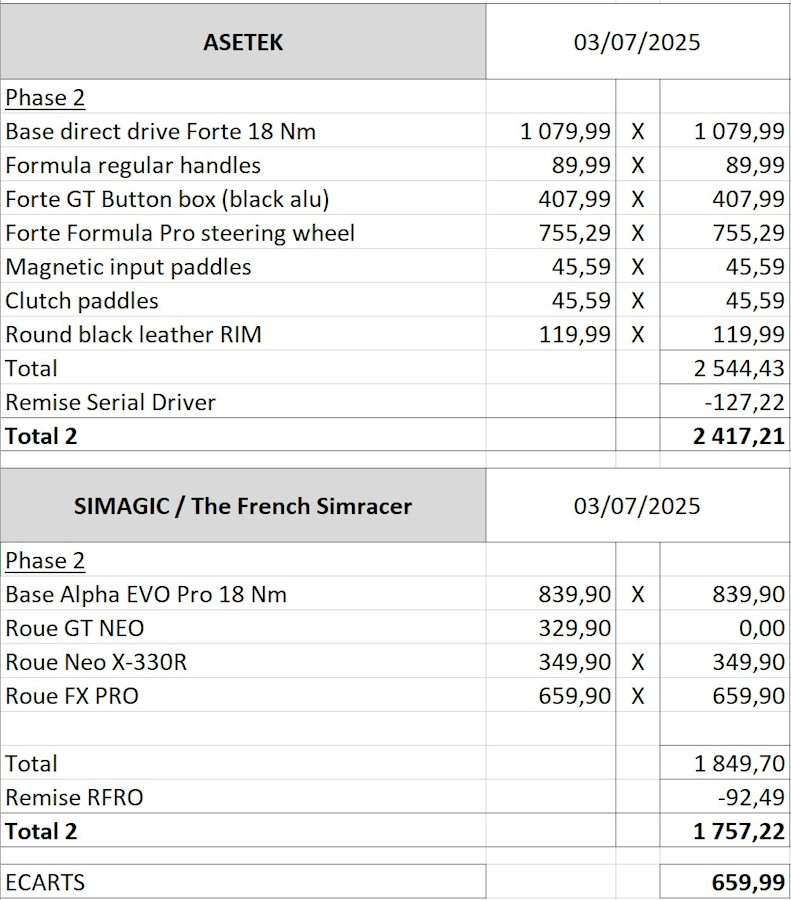Image resolution: width=791 pixels, height=900 pixels.
Task: Click the X mark for Clutch paddles
Action: [x=637, y=301]
